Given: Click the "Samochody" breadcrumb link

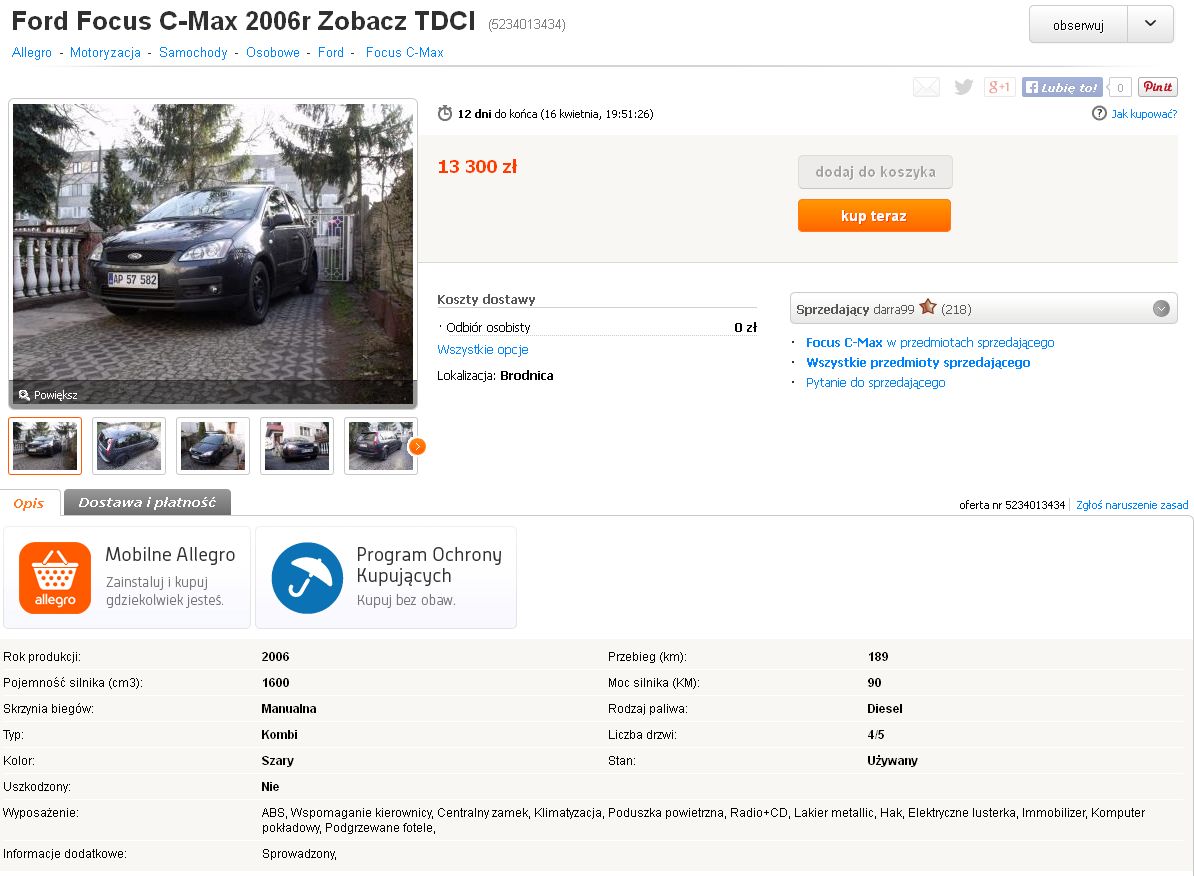Looking at the screenshot, I should (193, 53).
